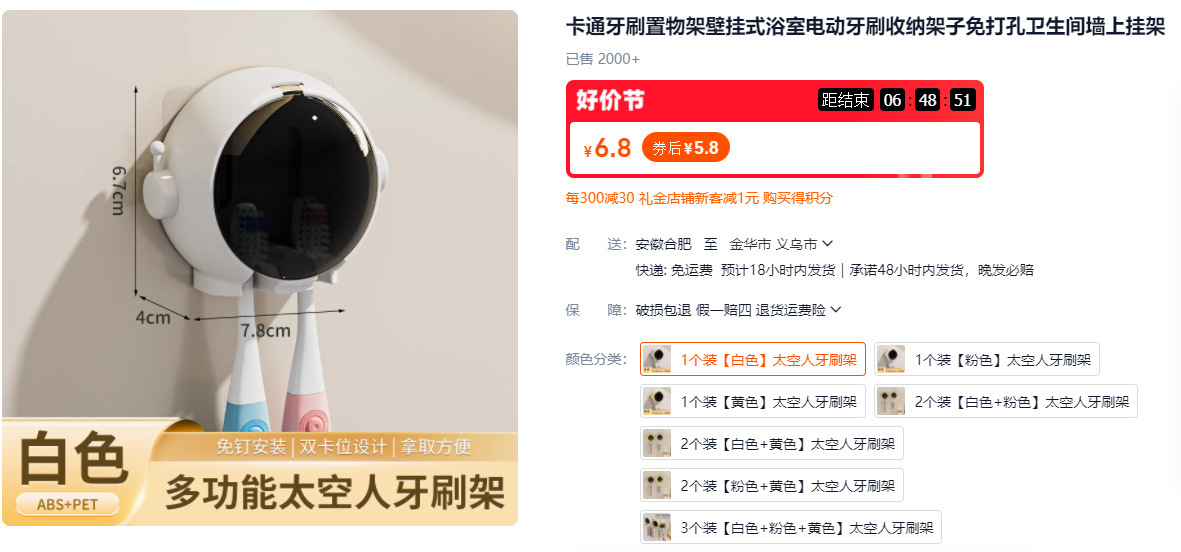Expand the 金华市 义乌市 delivery location dropdown
The width and height of the screenshot is (1181, 552).
pyautogui.click(x=781, y=244)
